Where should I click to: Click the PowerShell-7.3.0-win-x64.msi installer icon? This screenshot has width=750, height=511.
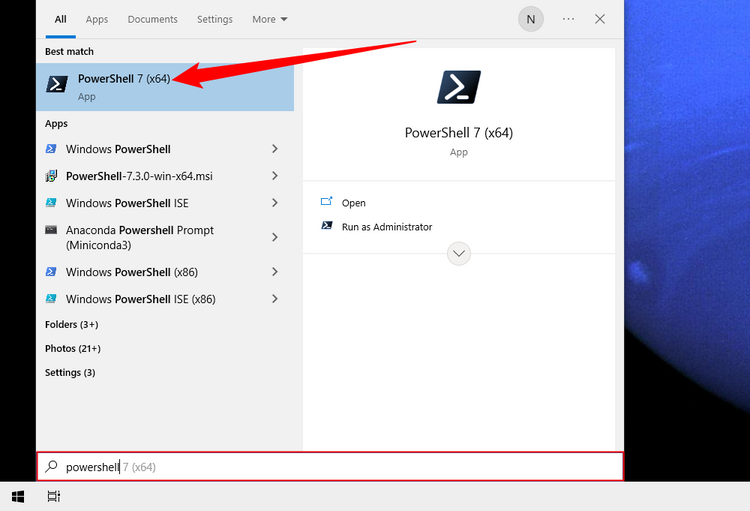coord(51,176)
